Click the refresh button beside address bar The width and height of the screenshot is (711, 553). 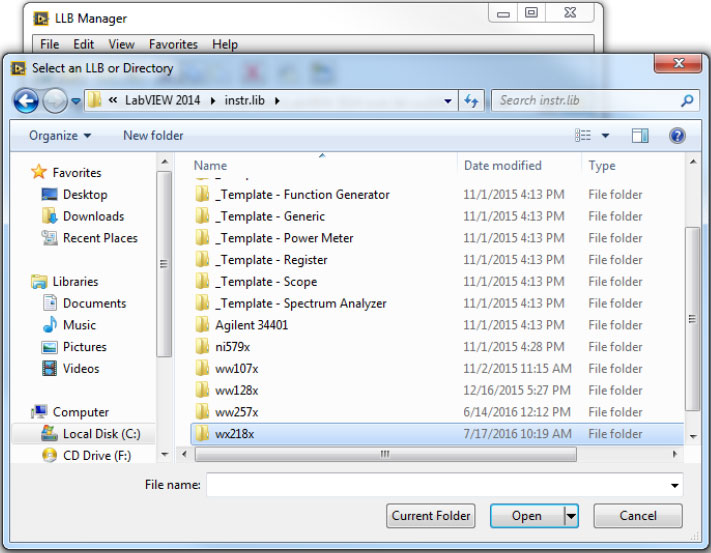point(471,100)
